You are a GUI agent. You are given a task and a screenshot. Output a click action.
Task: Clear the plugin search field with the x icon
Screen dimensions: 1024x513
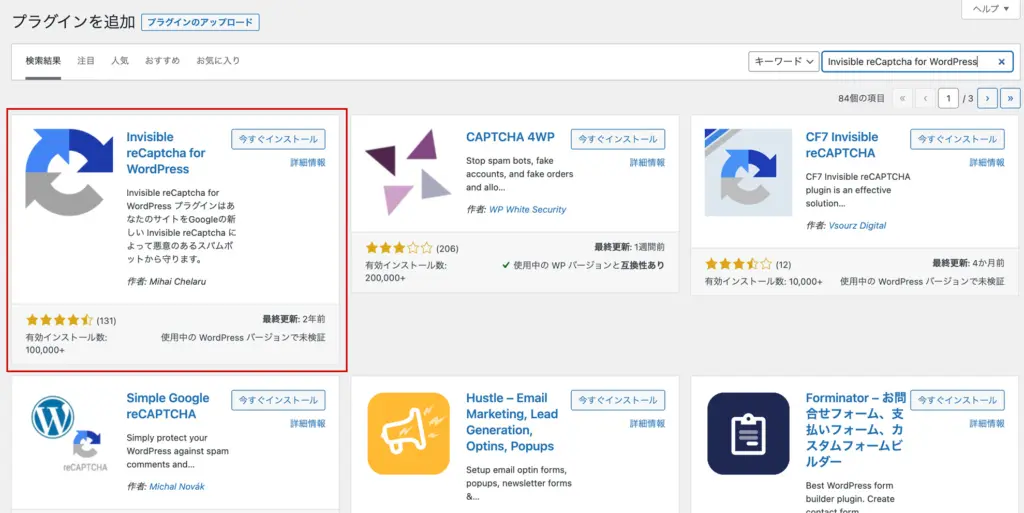(x=1001, y=61)
